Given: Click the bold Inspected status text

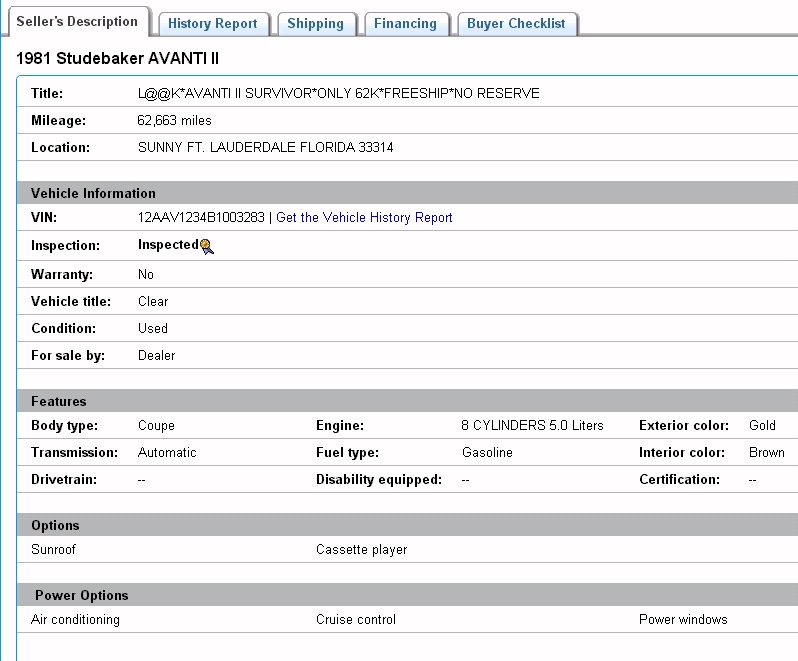Looking at the screenshot, I should (x=167, y=245).
